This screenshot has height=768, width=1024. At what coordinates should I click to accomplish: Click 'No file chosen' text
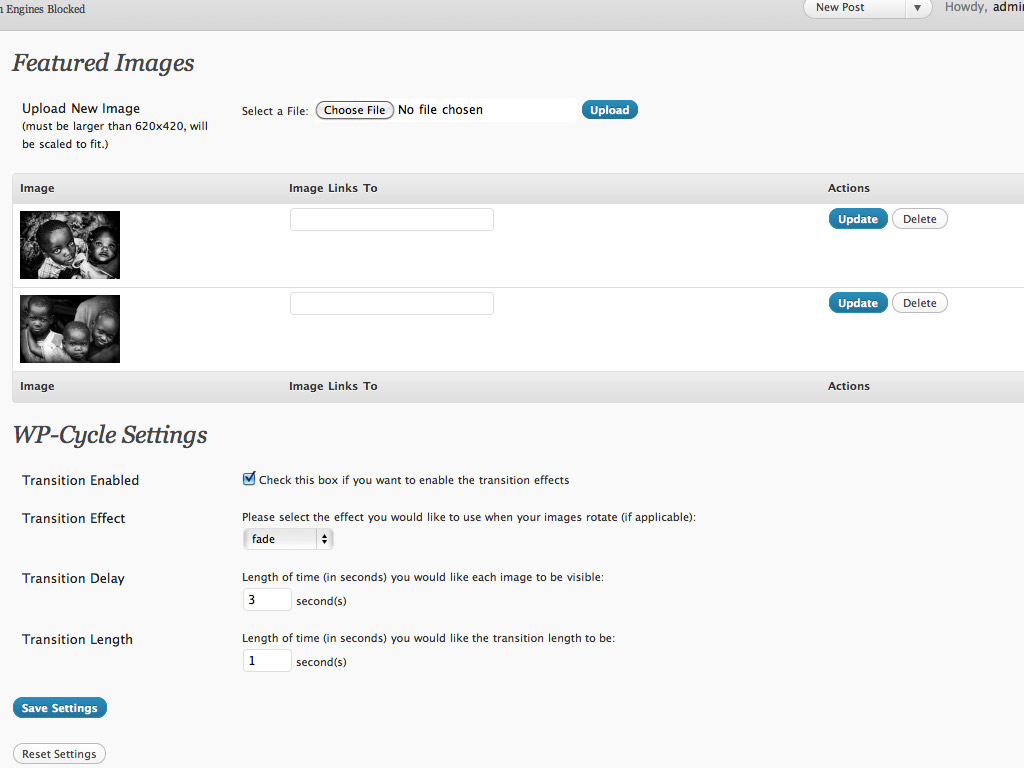[x=440, y=110]
